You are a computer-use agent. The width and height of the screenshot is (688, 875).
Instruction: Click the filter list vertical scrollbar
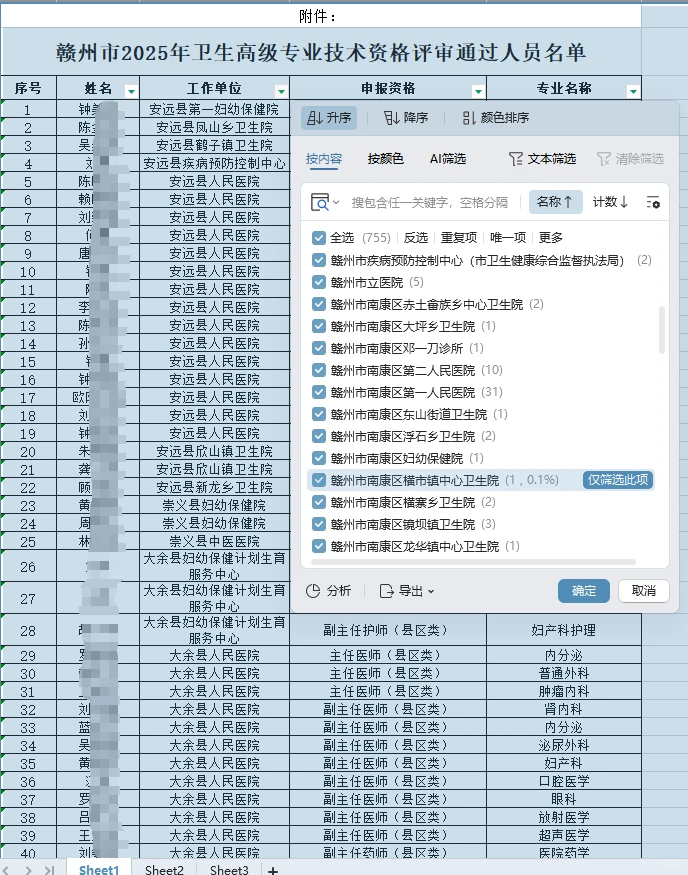[x=662, y=330]
